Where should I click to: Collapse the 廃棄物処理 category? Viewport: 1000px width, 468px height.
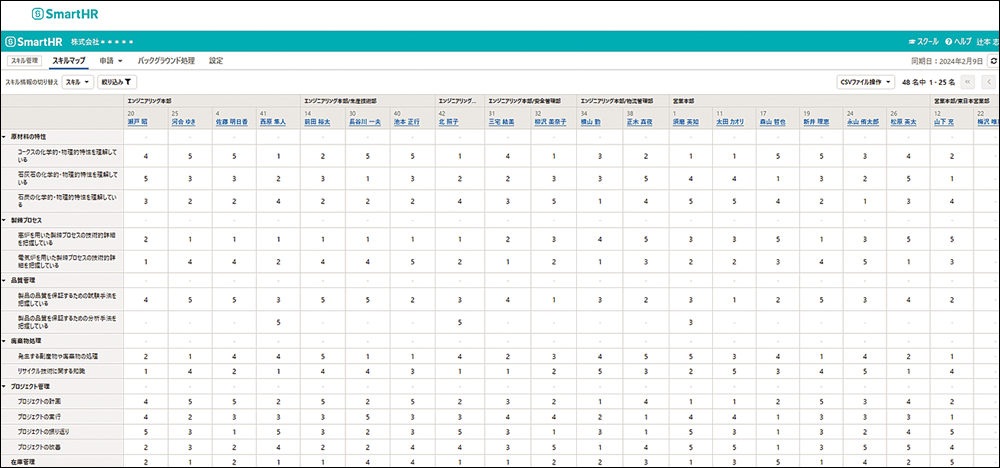[5, 340]
